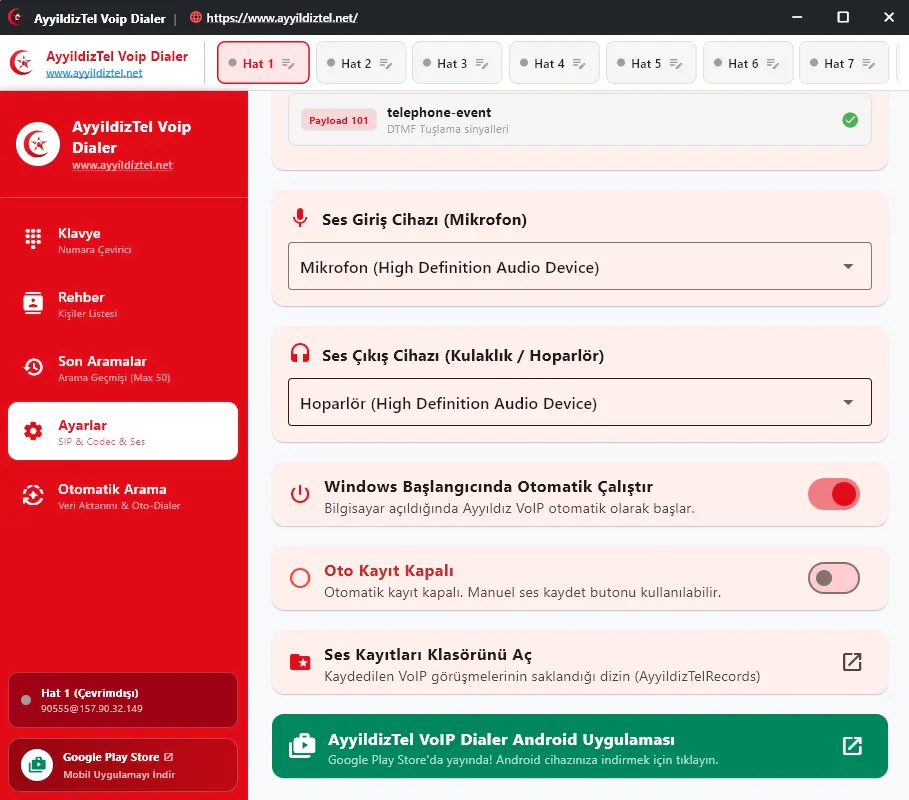Click www.ayyildiztel.net link in the header
Screen dimensions: 909x800
click(x=94, y=73)
